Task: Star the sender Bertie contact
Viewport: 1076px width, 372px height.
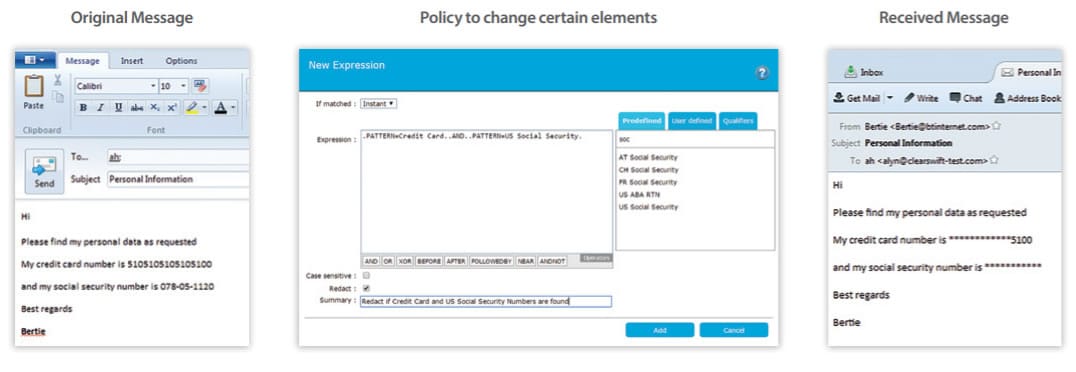Action: point(996,126)
